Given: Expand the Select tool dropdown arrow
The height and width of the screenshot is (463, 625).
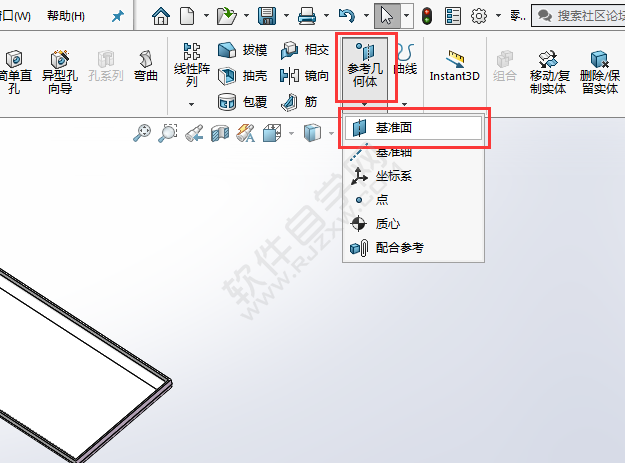Looking at the screenshot, I should (x=407, y=16).
